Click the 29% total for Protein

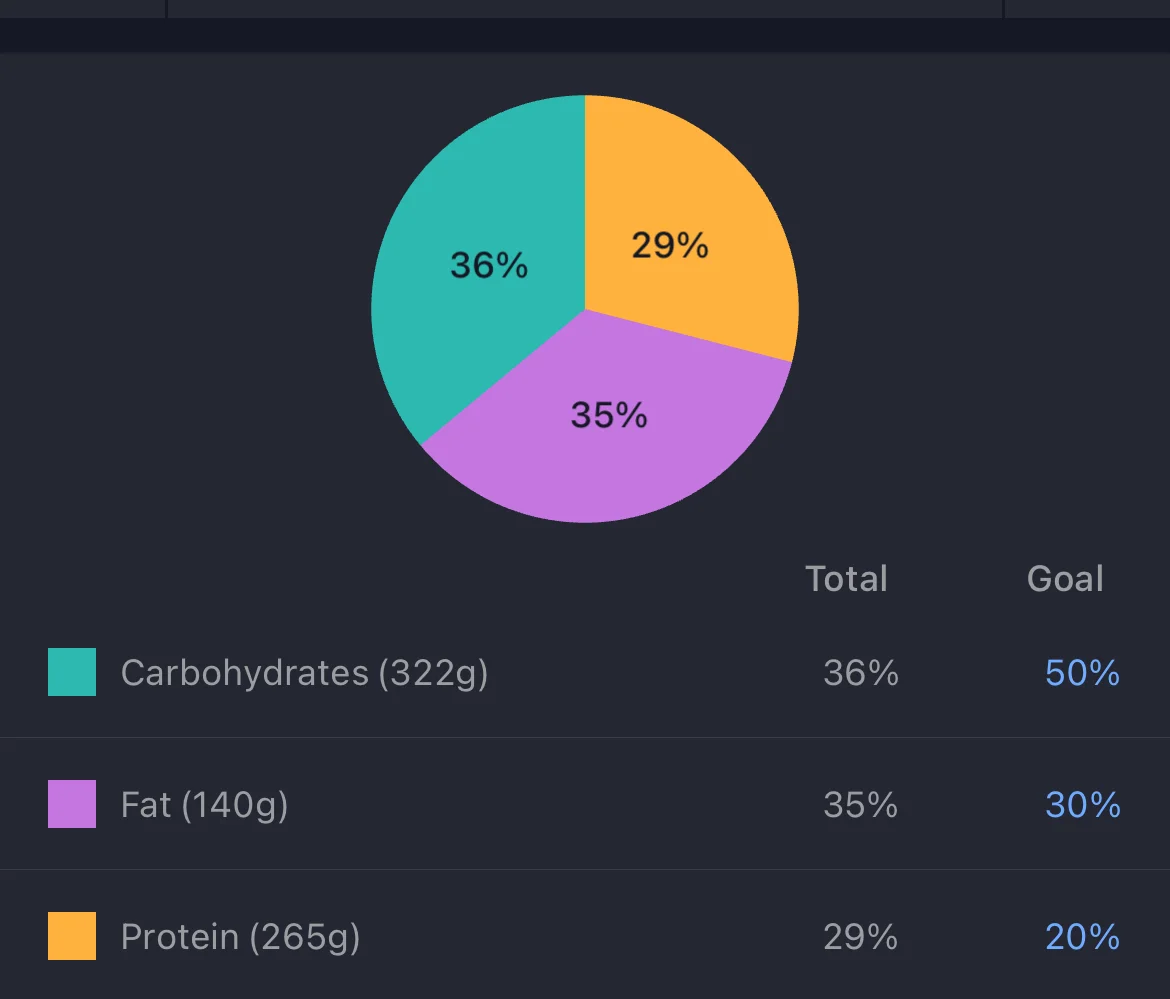[x=860, y=937]
